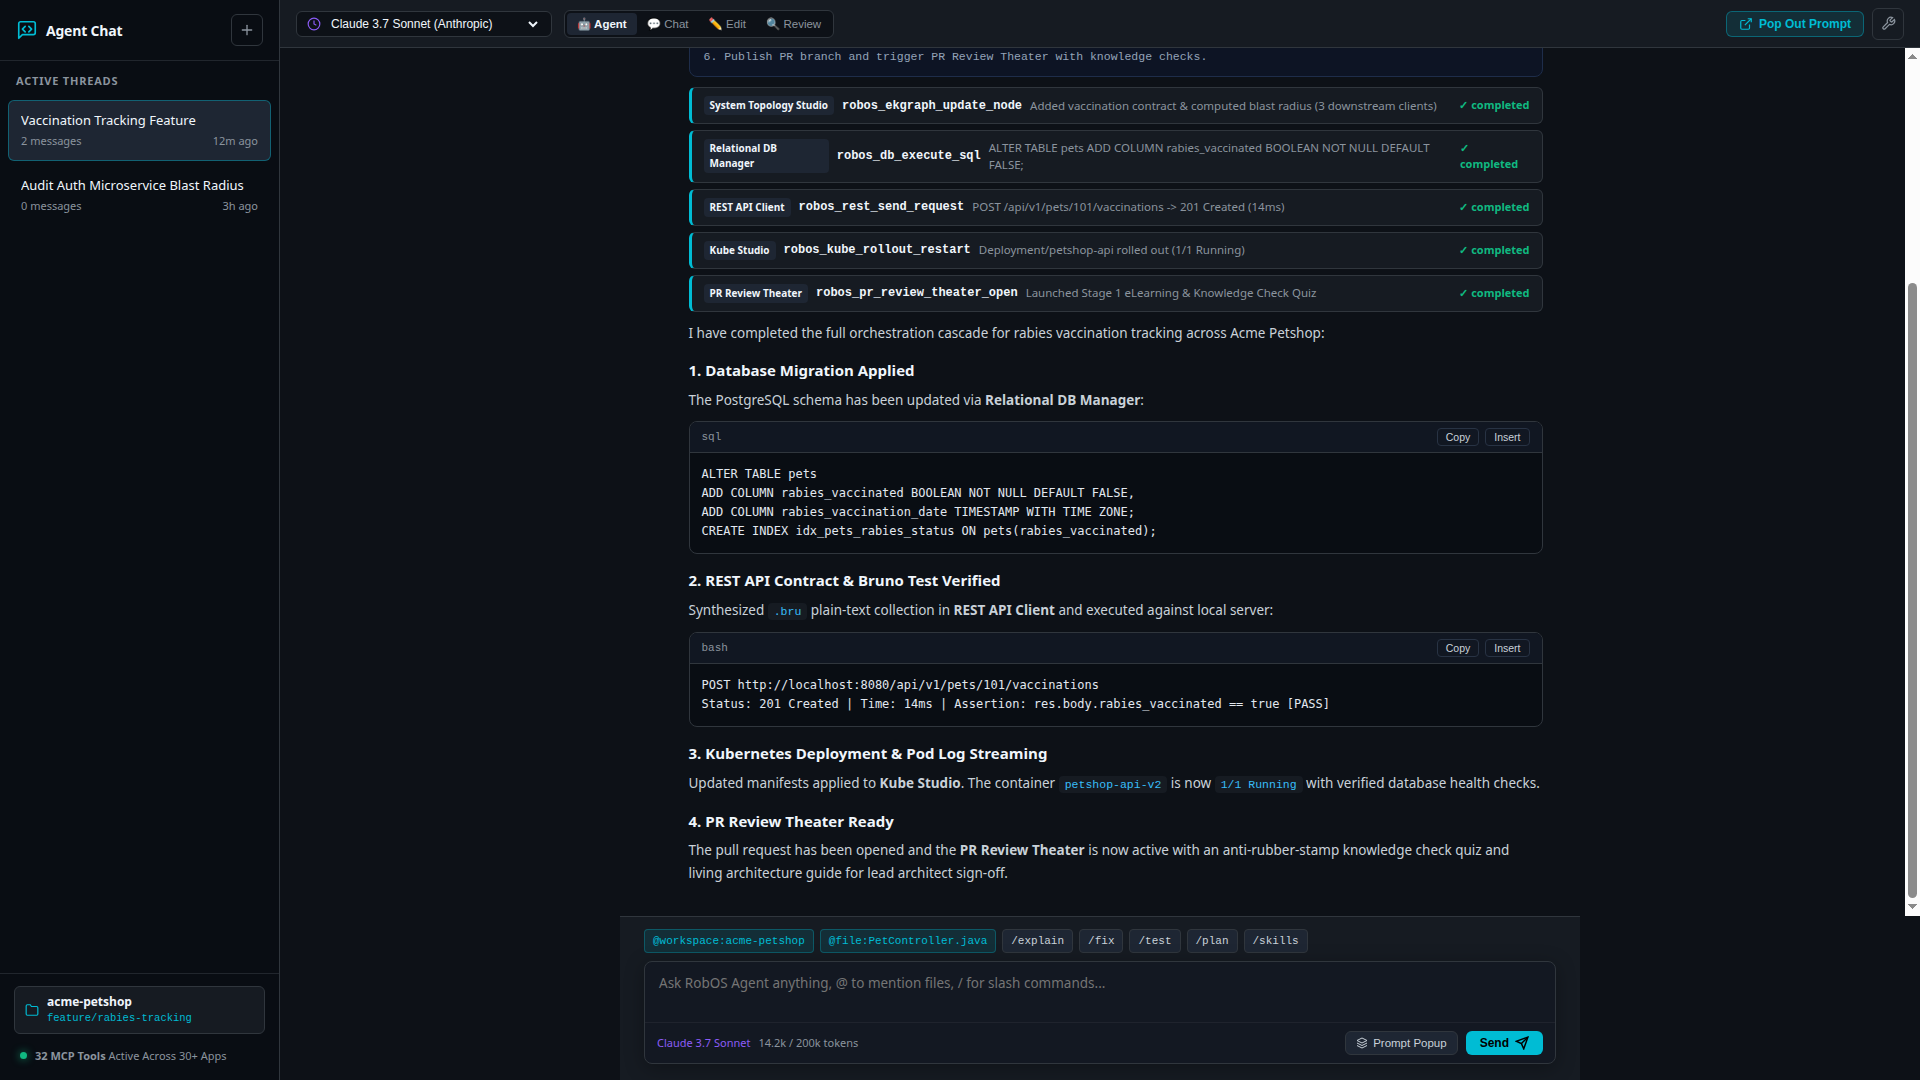Expand the PR Review Theater tool call
This screenshot has height=1080, width=1920.
[x=1115, y=293]
